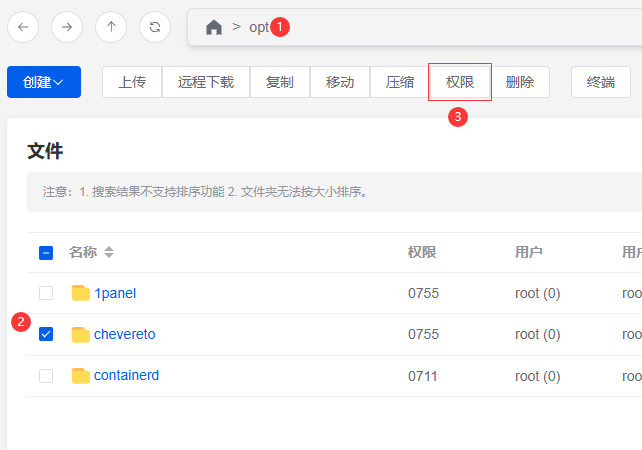Select the opt path segment
The image size is (642, 450).
(x=259, y=27)
